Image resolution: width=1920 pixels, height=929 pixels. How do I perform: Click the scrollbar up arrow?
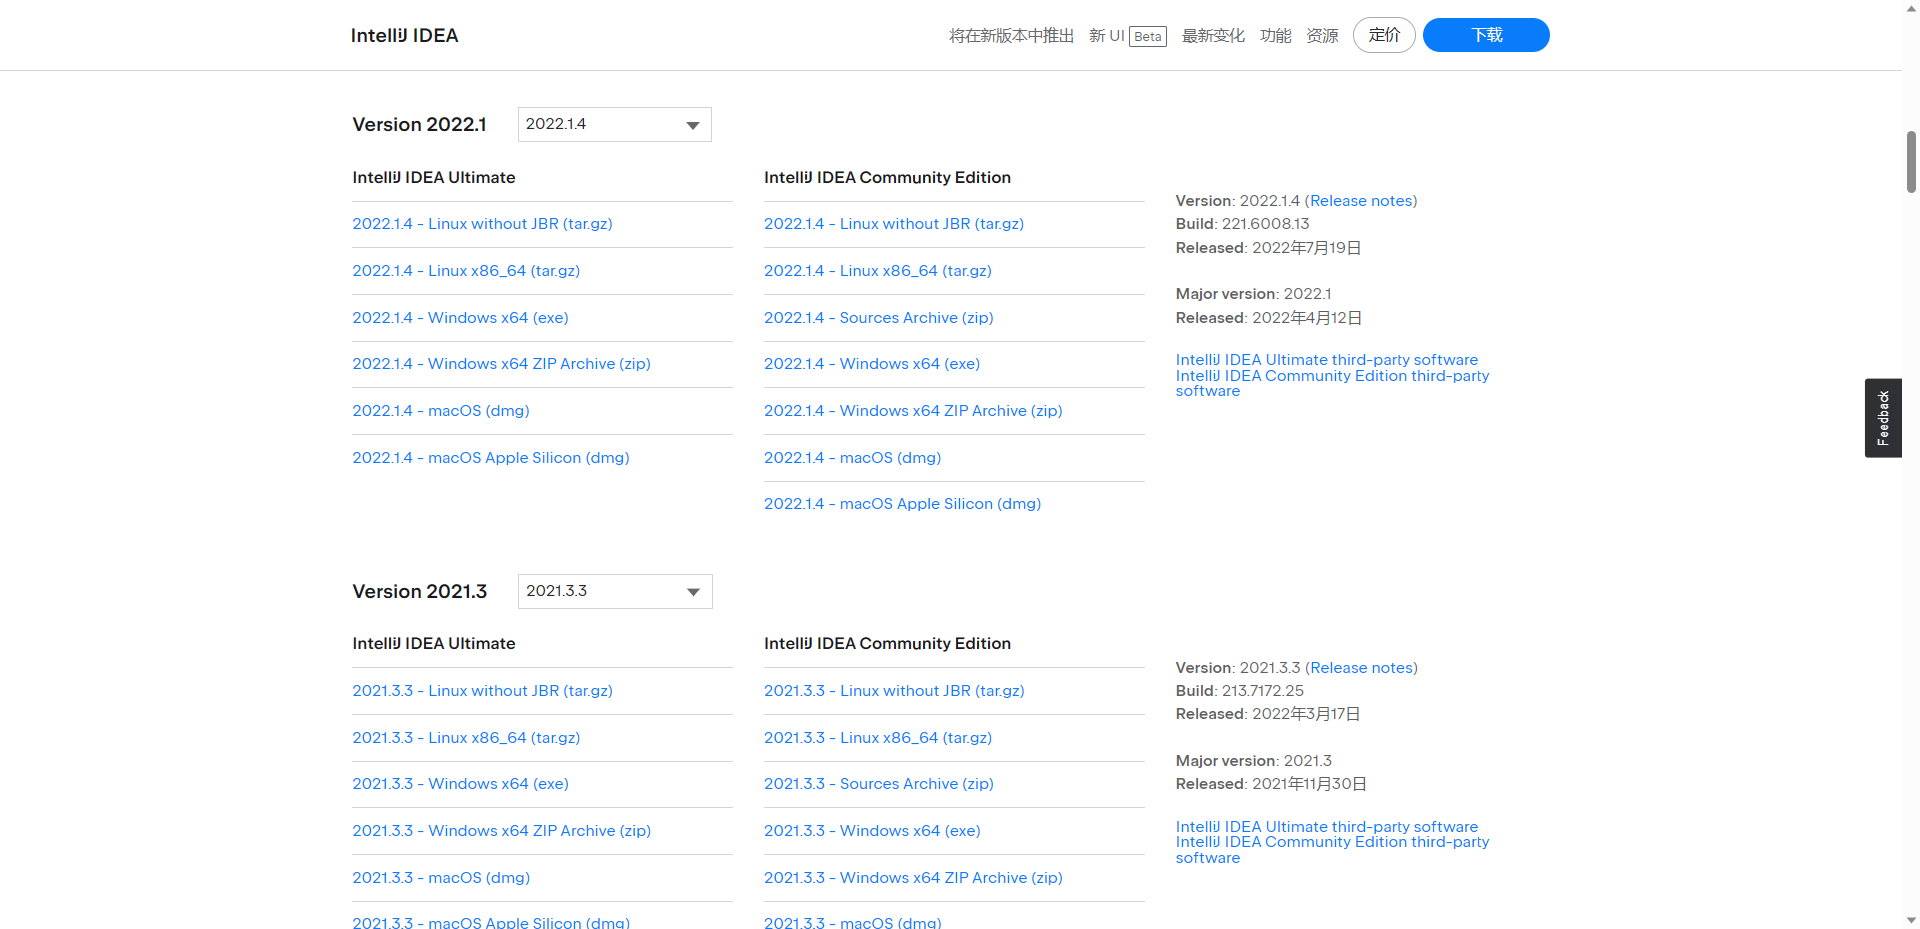pyautogui.click(x=1911, y=8)
